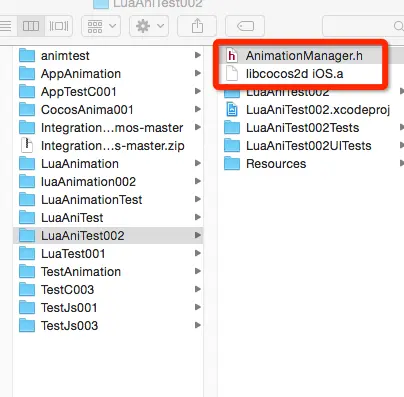The width and height of the screenshot is (404, 397).
Task: Select the LuaAniTest002 folder icon in left column
Action: click(27, 235)
